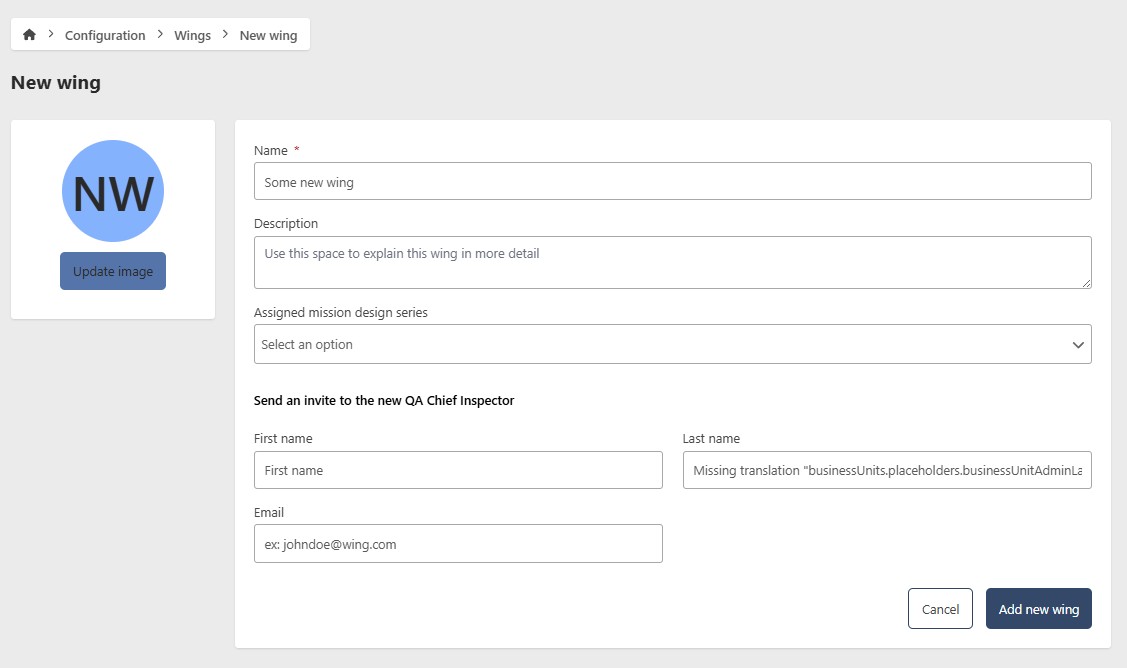Click the 'Name' field label
The width and height of the screenshot is (1127, 668).
[270, 150]
